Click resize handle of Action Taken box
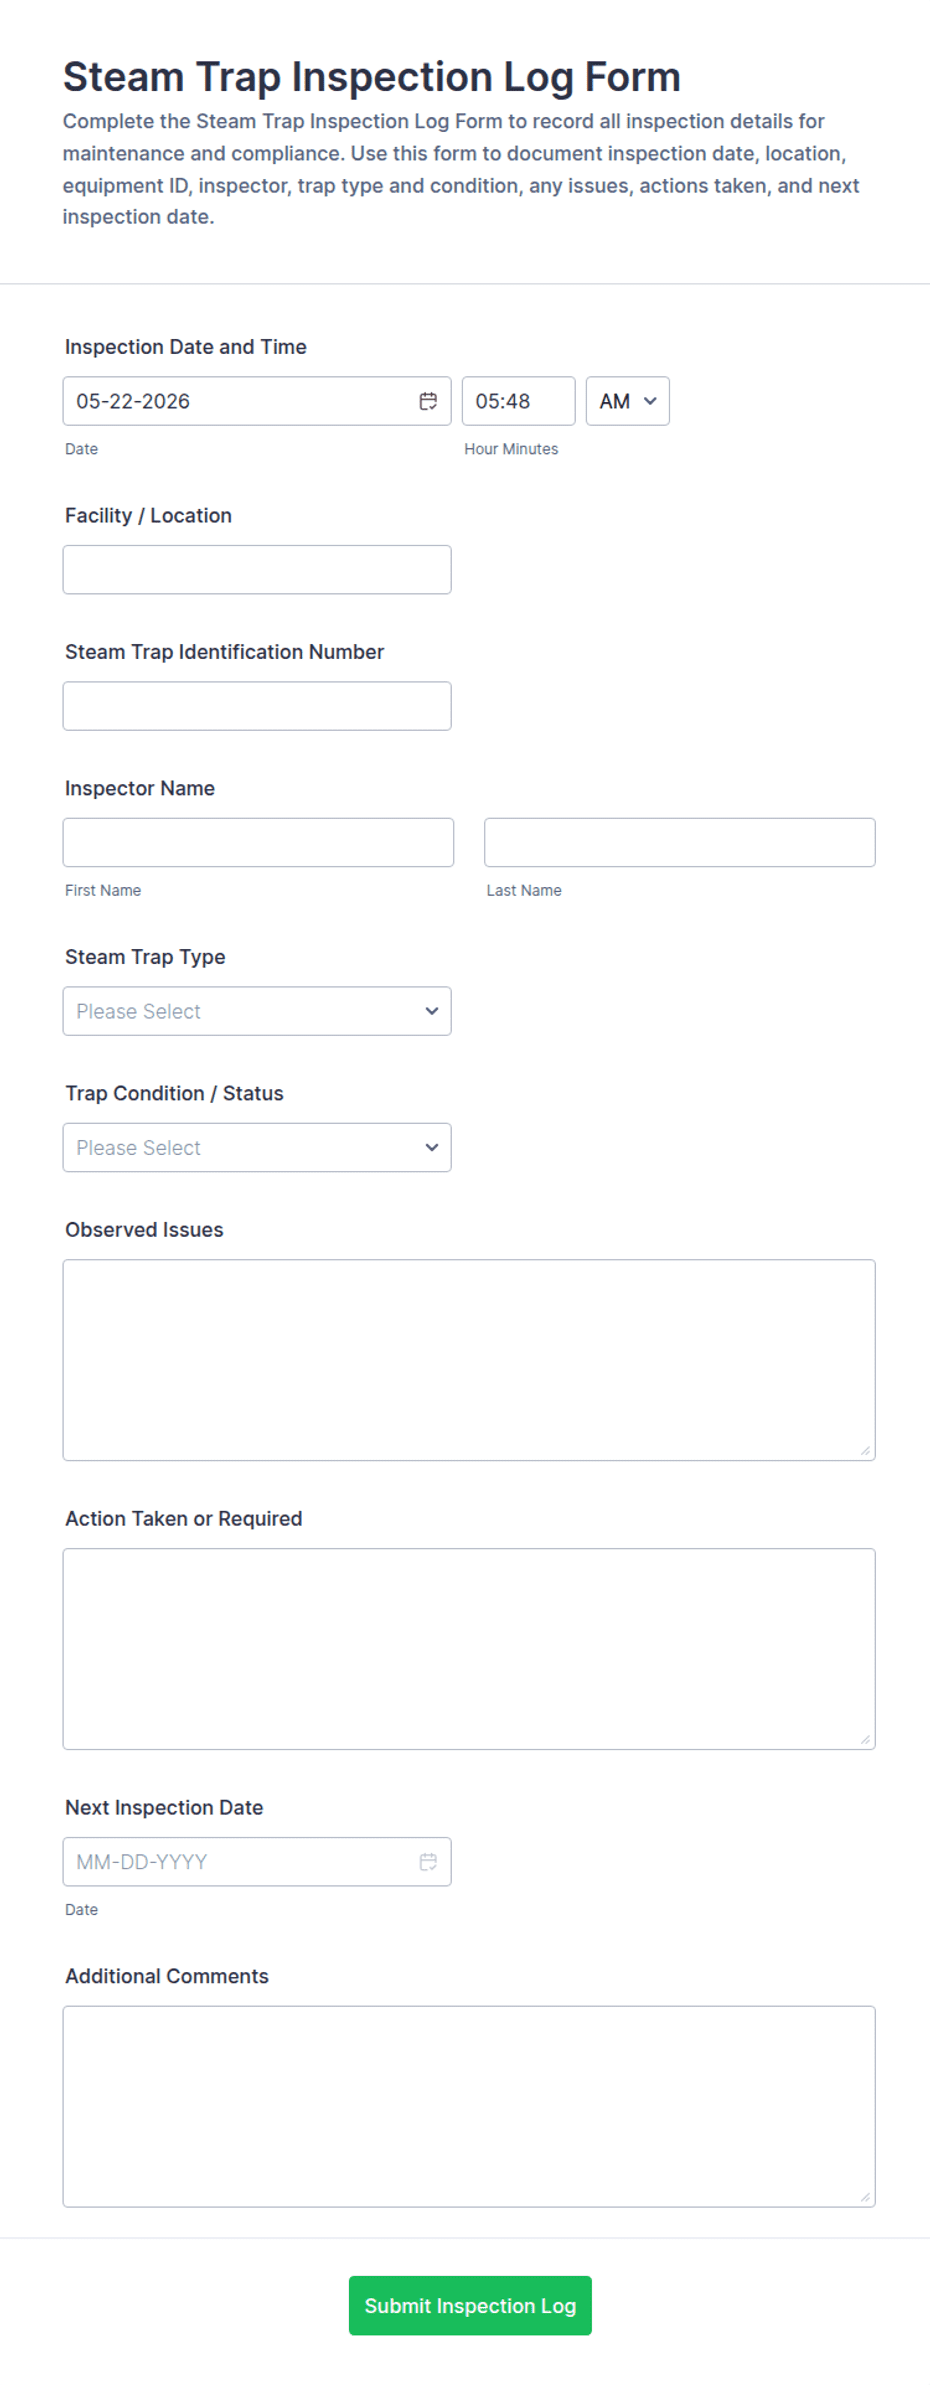 tap(865, 1739)
